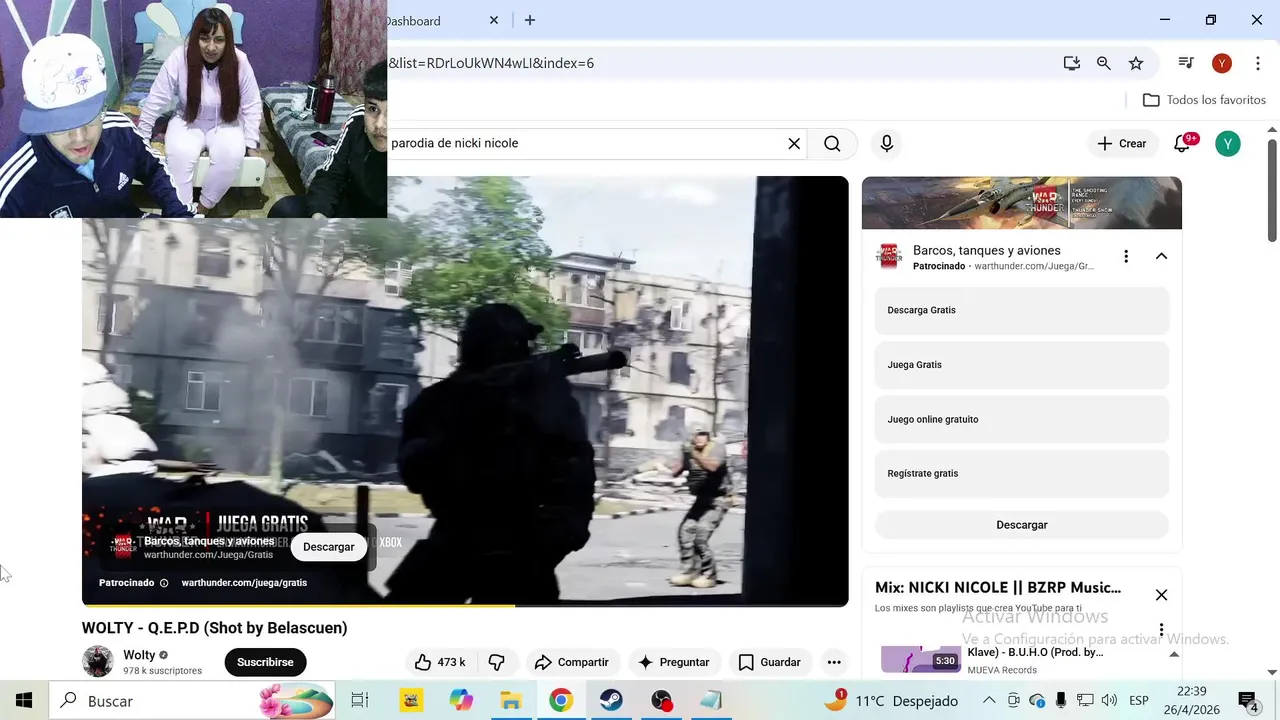Clear the YouTube search box text
1280x720 pixels.
[794, 143]
